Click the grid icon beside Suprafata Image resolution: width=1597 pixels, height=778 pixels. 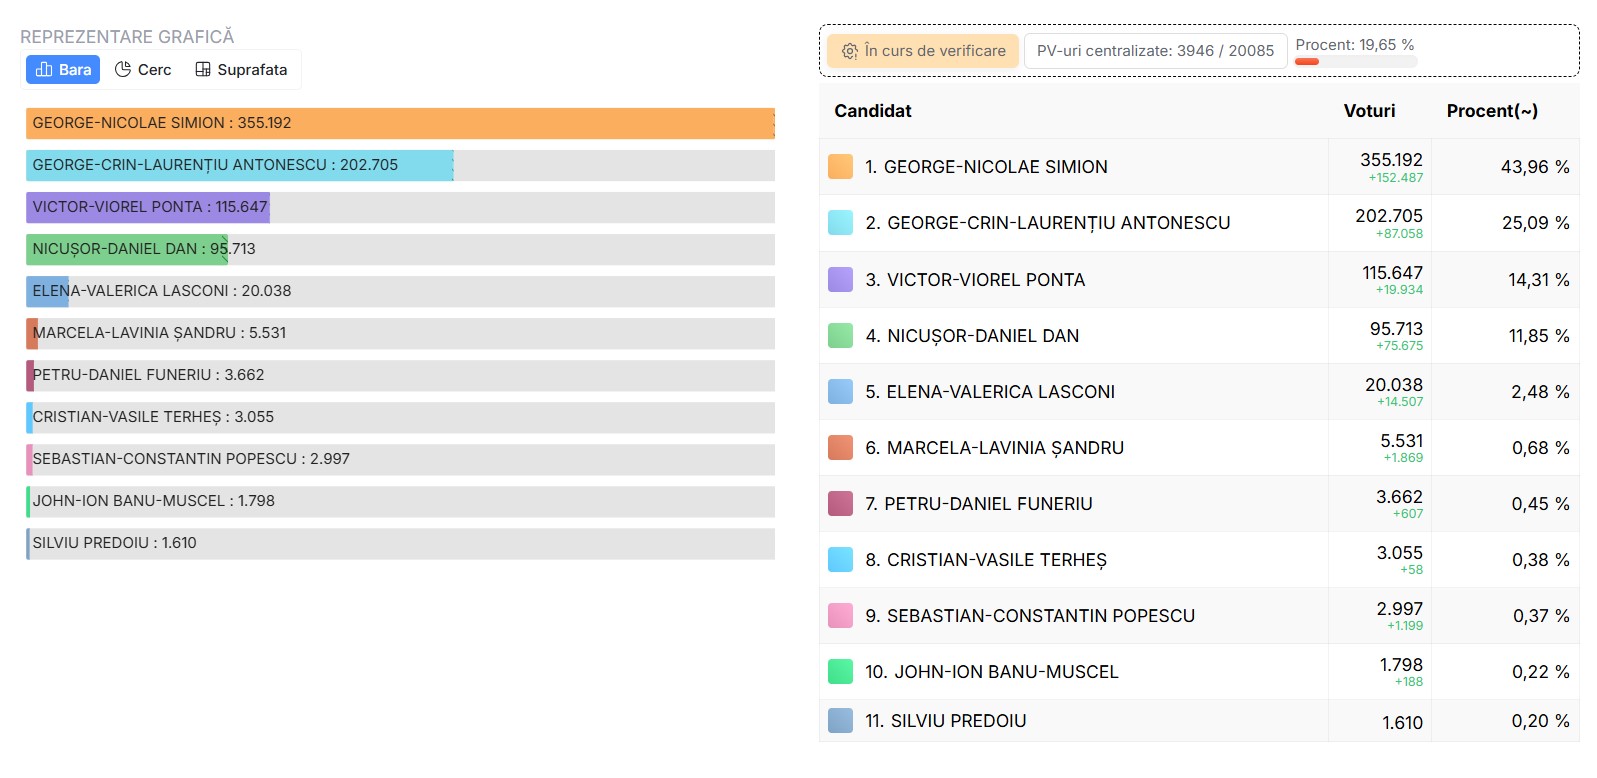pyautogui.click(x=203, y=70)
